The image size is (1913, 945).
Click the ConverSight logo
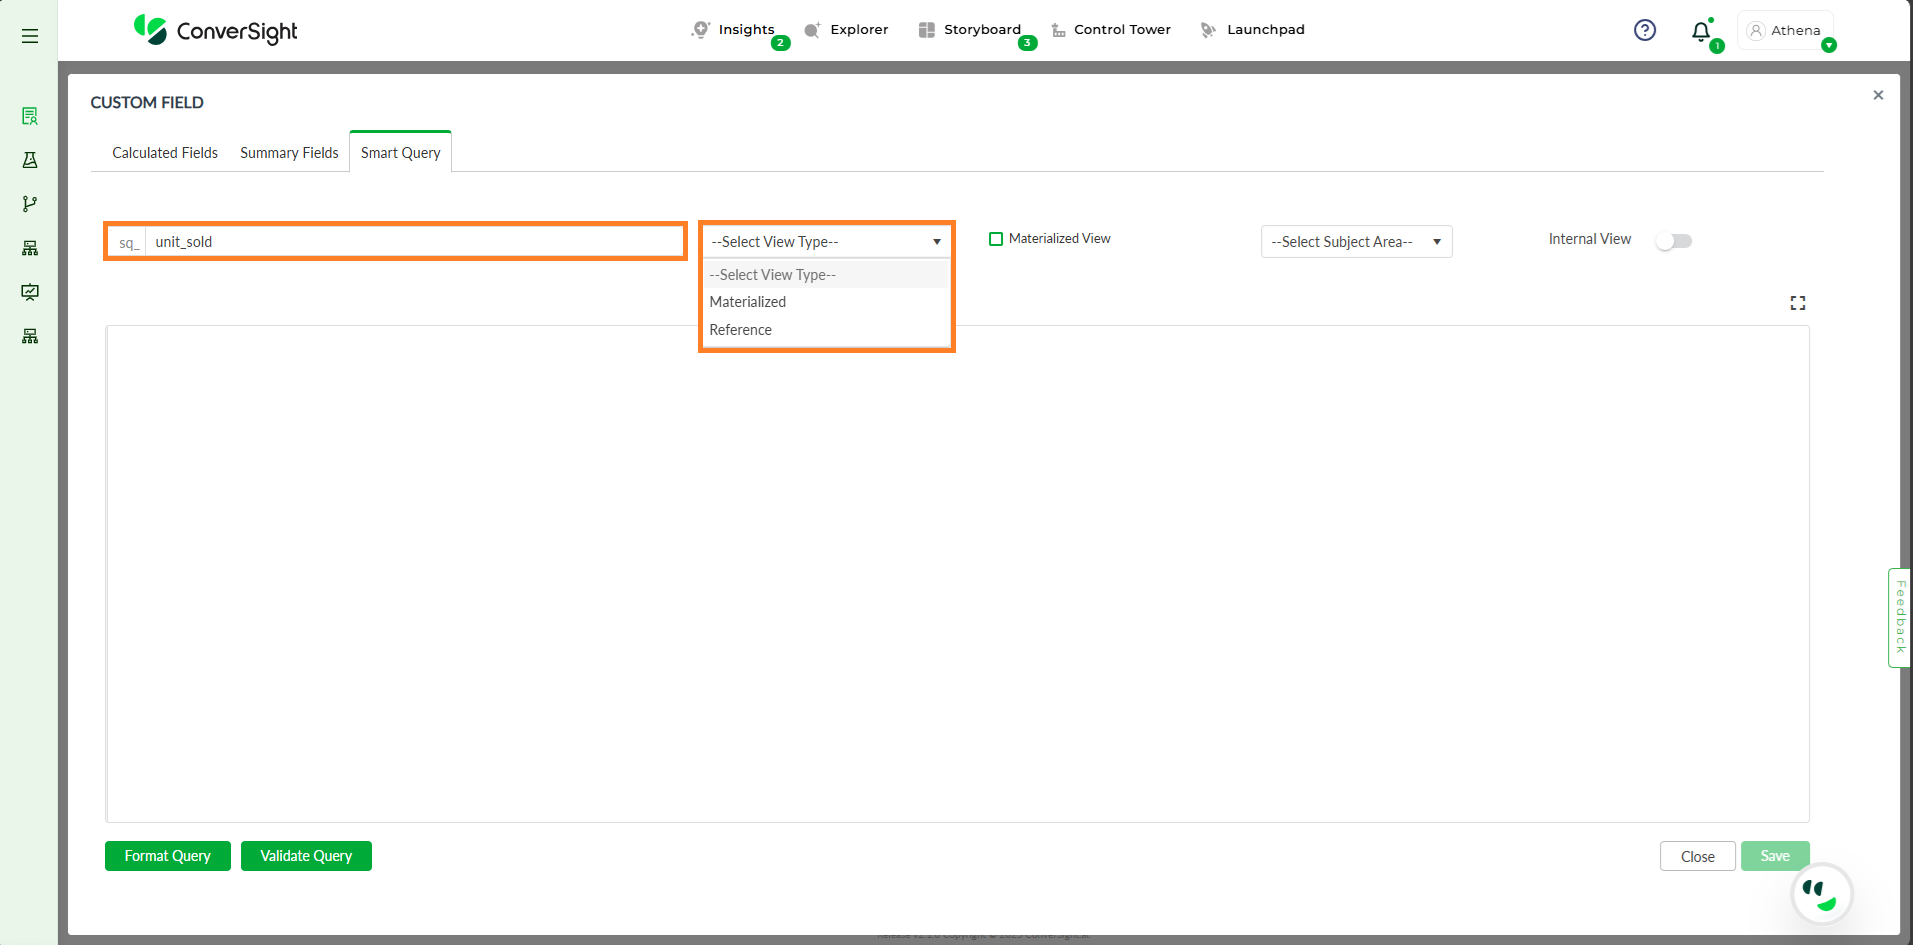[x=216, y=31]
